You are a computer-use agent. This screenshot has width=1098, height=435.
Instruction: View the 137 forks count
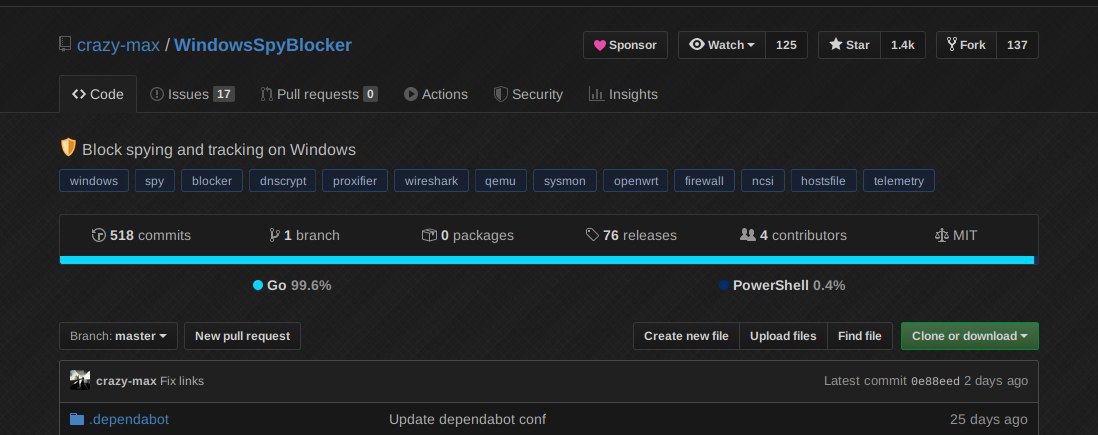point(1017,45)
